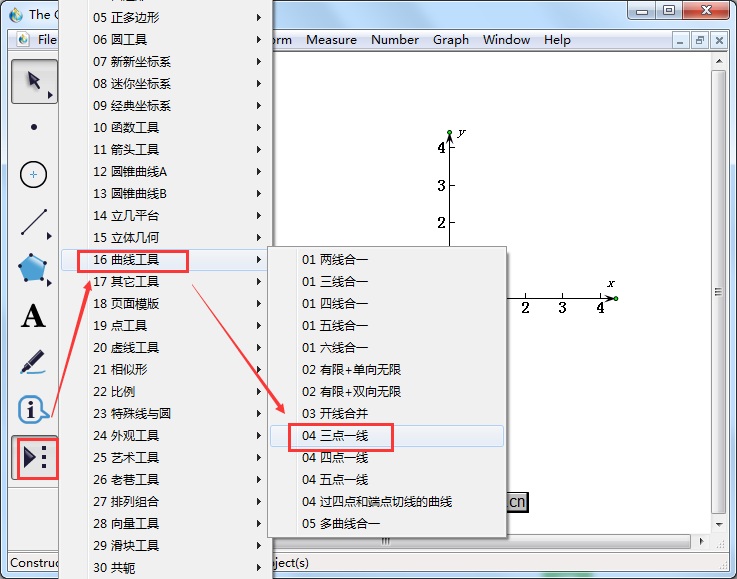Image resolution: width=737 pixels, height=579 pixels.
Task: Select the Compass circle tool
Action: [34, 174]
